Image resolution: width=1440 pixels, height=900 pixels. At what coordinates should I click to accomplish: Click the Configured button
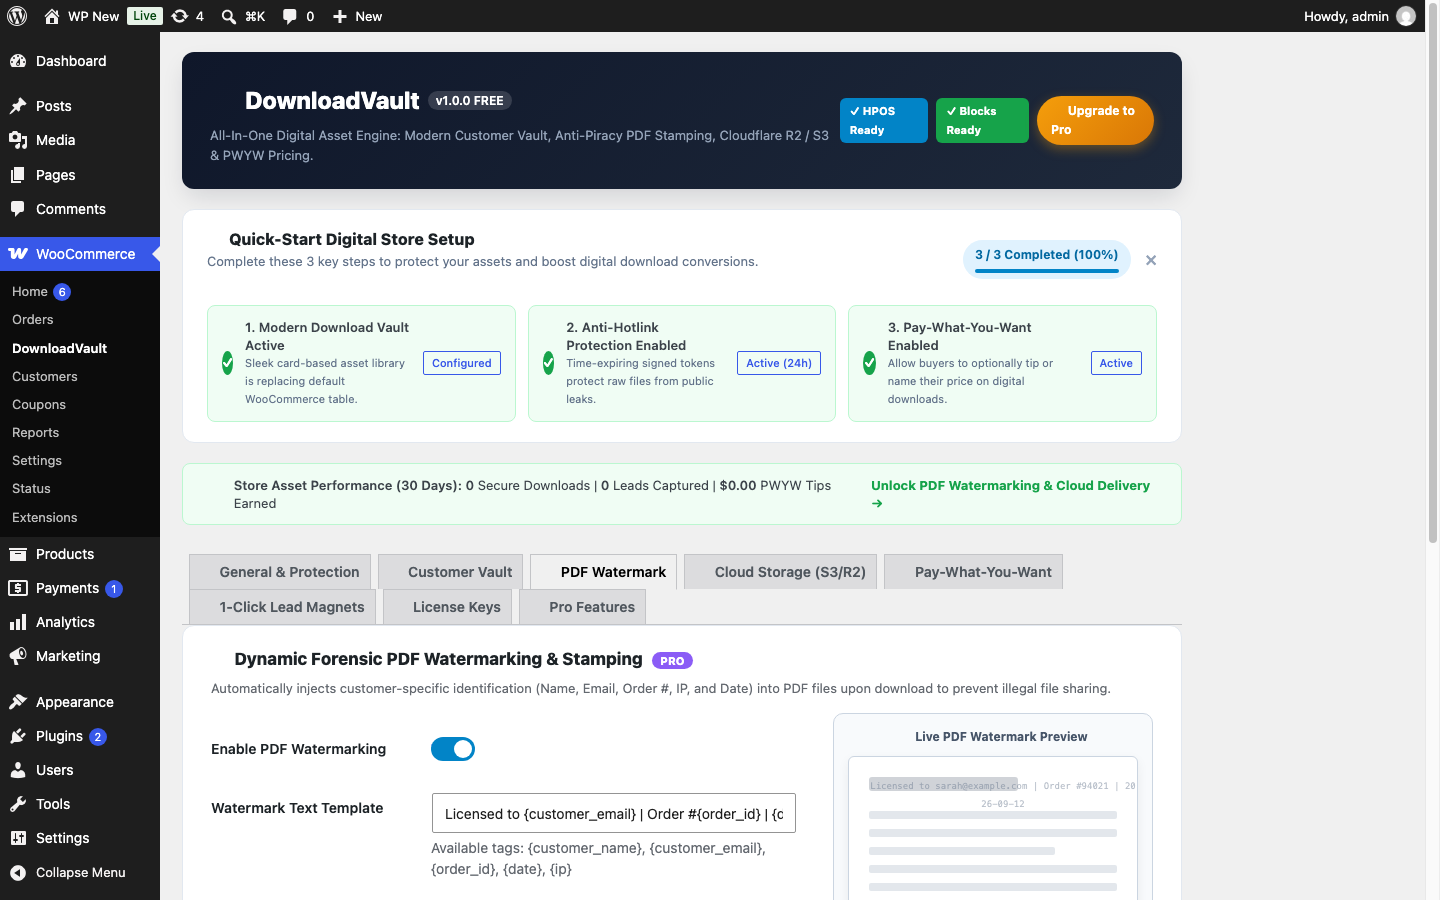[x=462, y=363]
